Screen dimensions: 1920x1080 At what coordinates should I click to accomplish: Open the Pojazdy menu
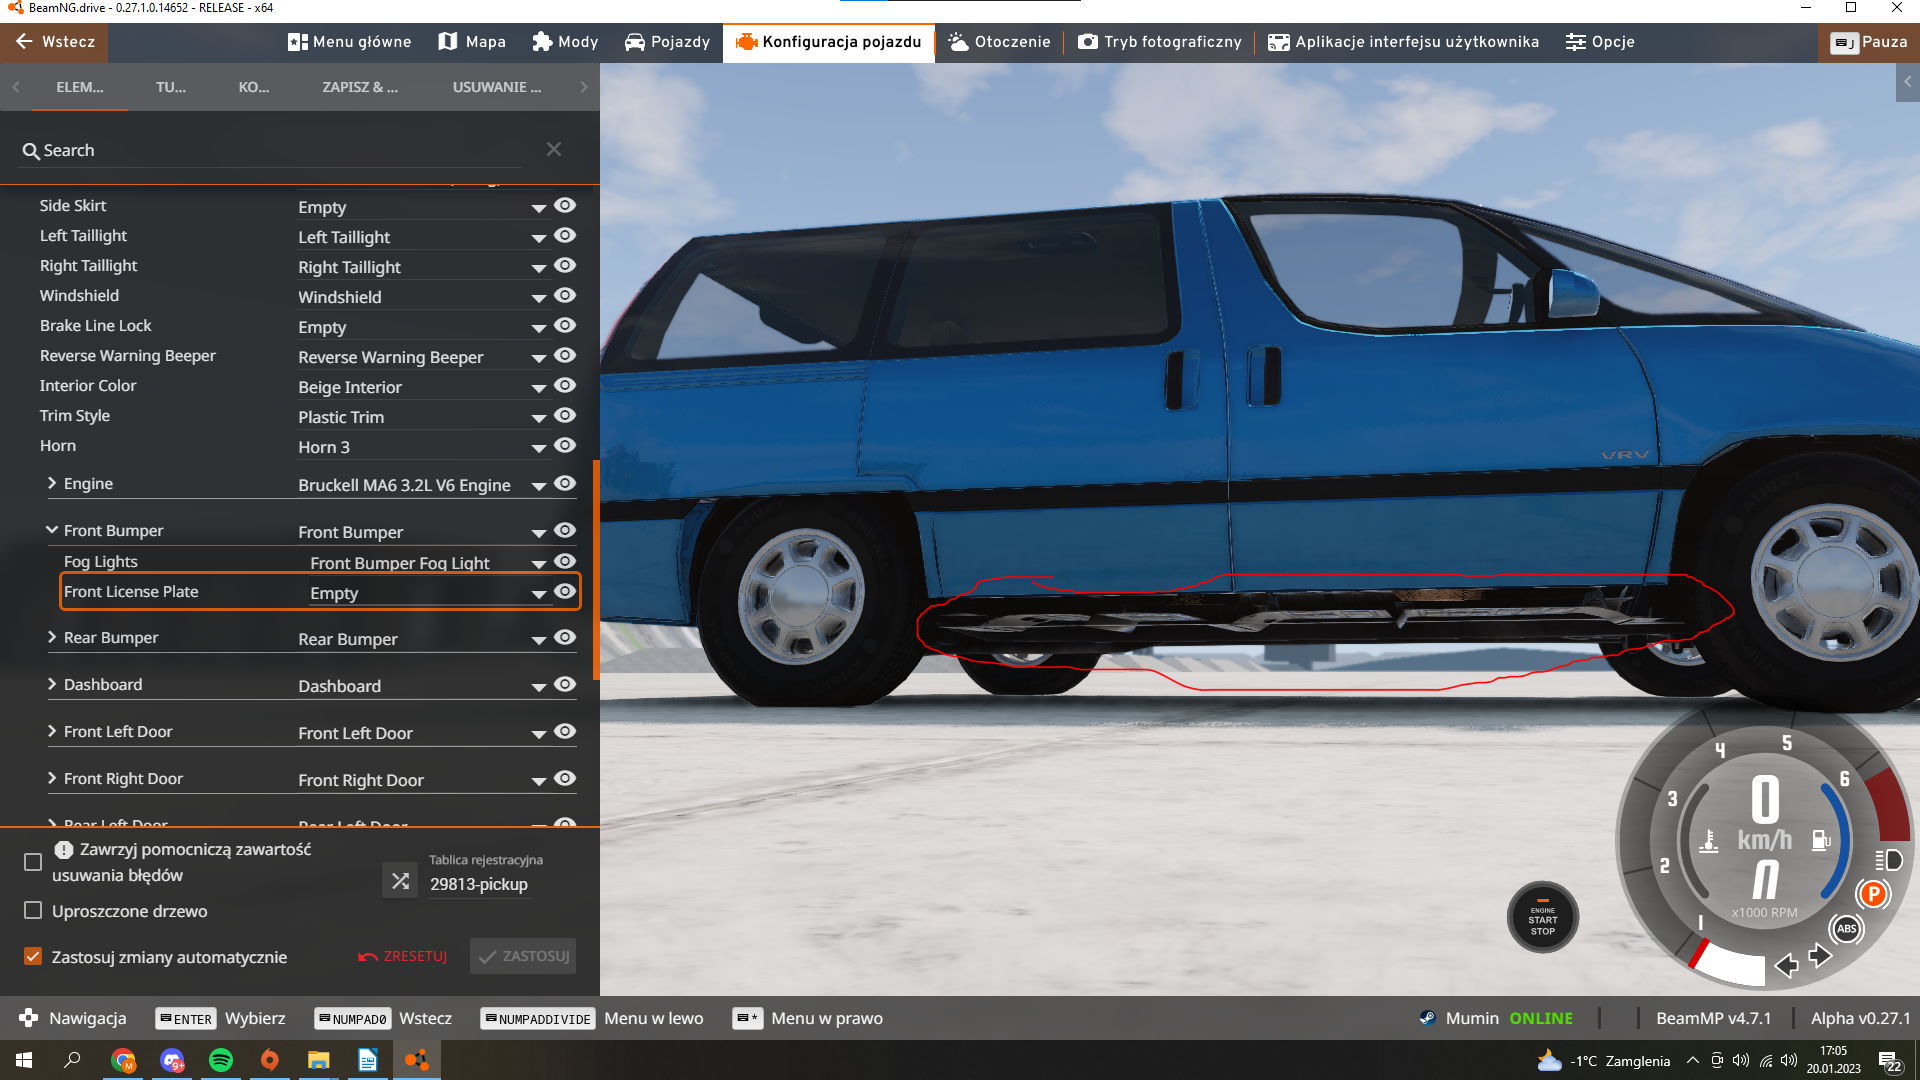point(667,42)
